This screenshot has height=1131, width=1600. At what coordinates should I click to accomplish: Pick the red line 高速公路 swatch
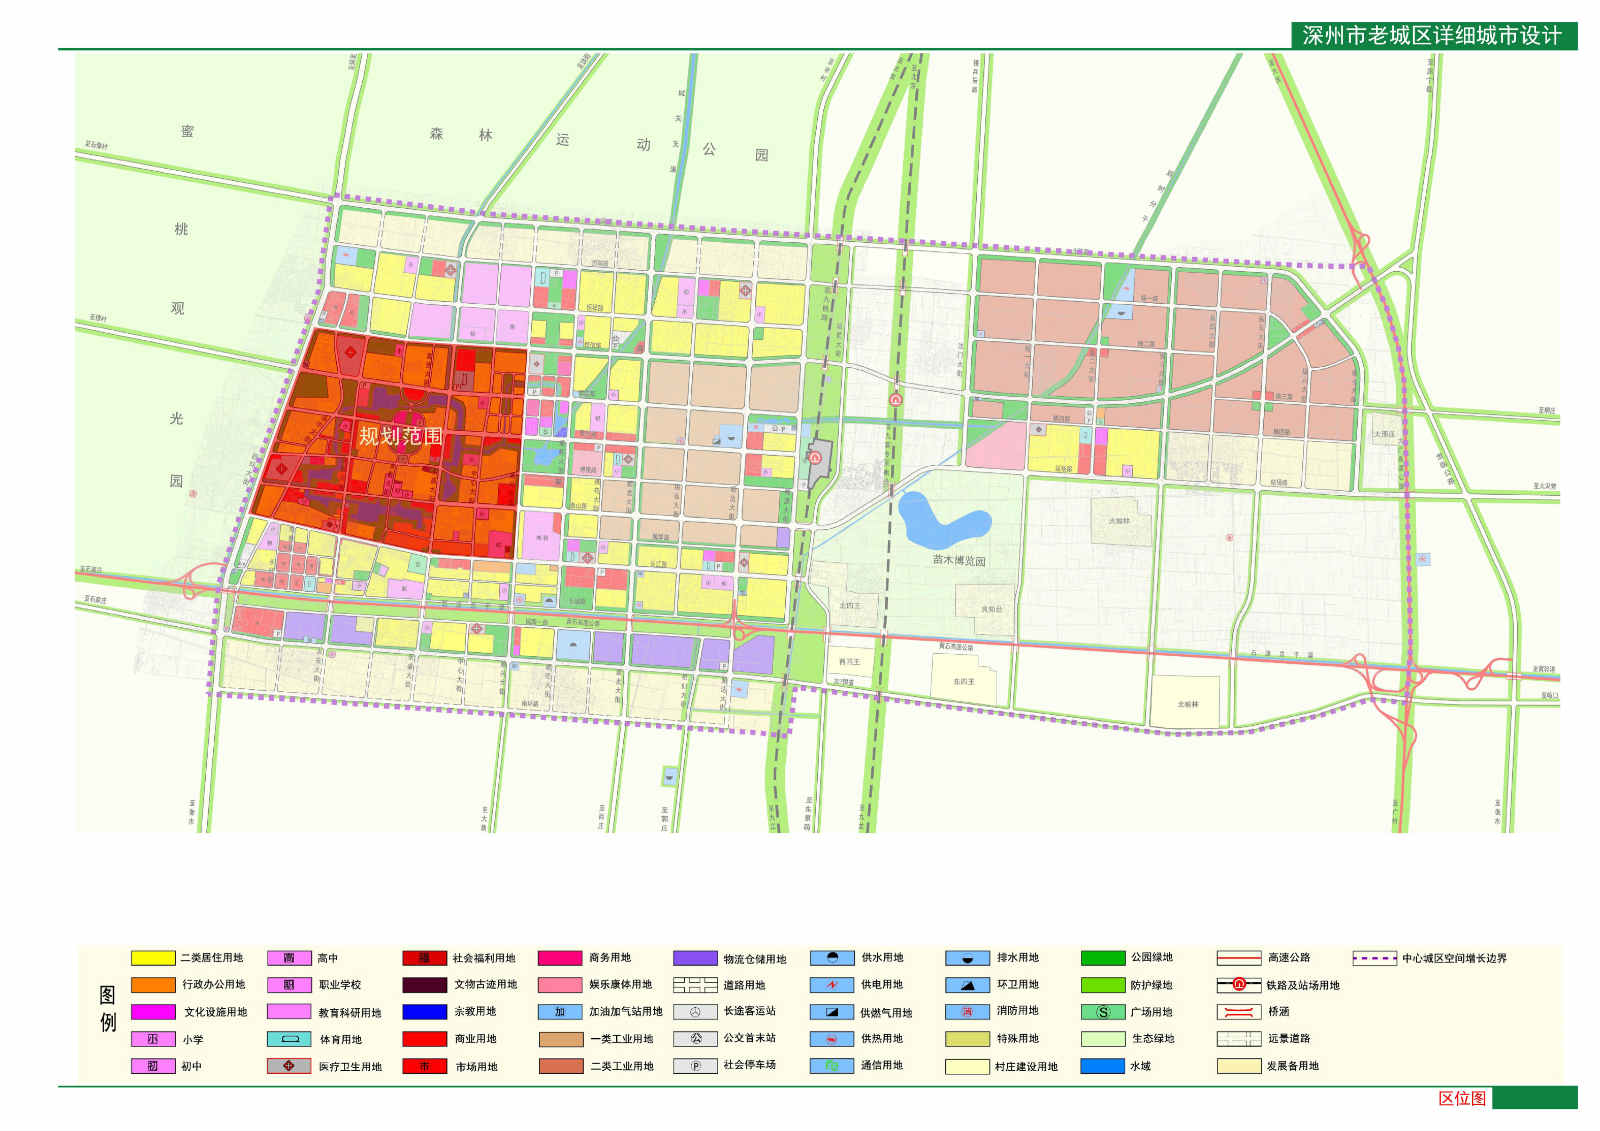[x=1239, y=958]
